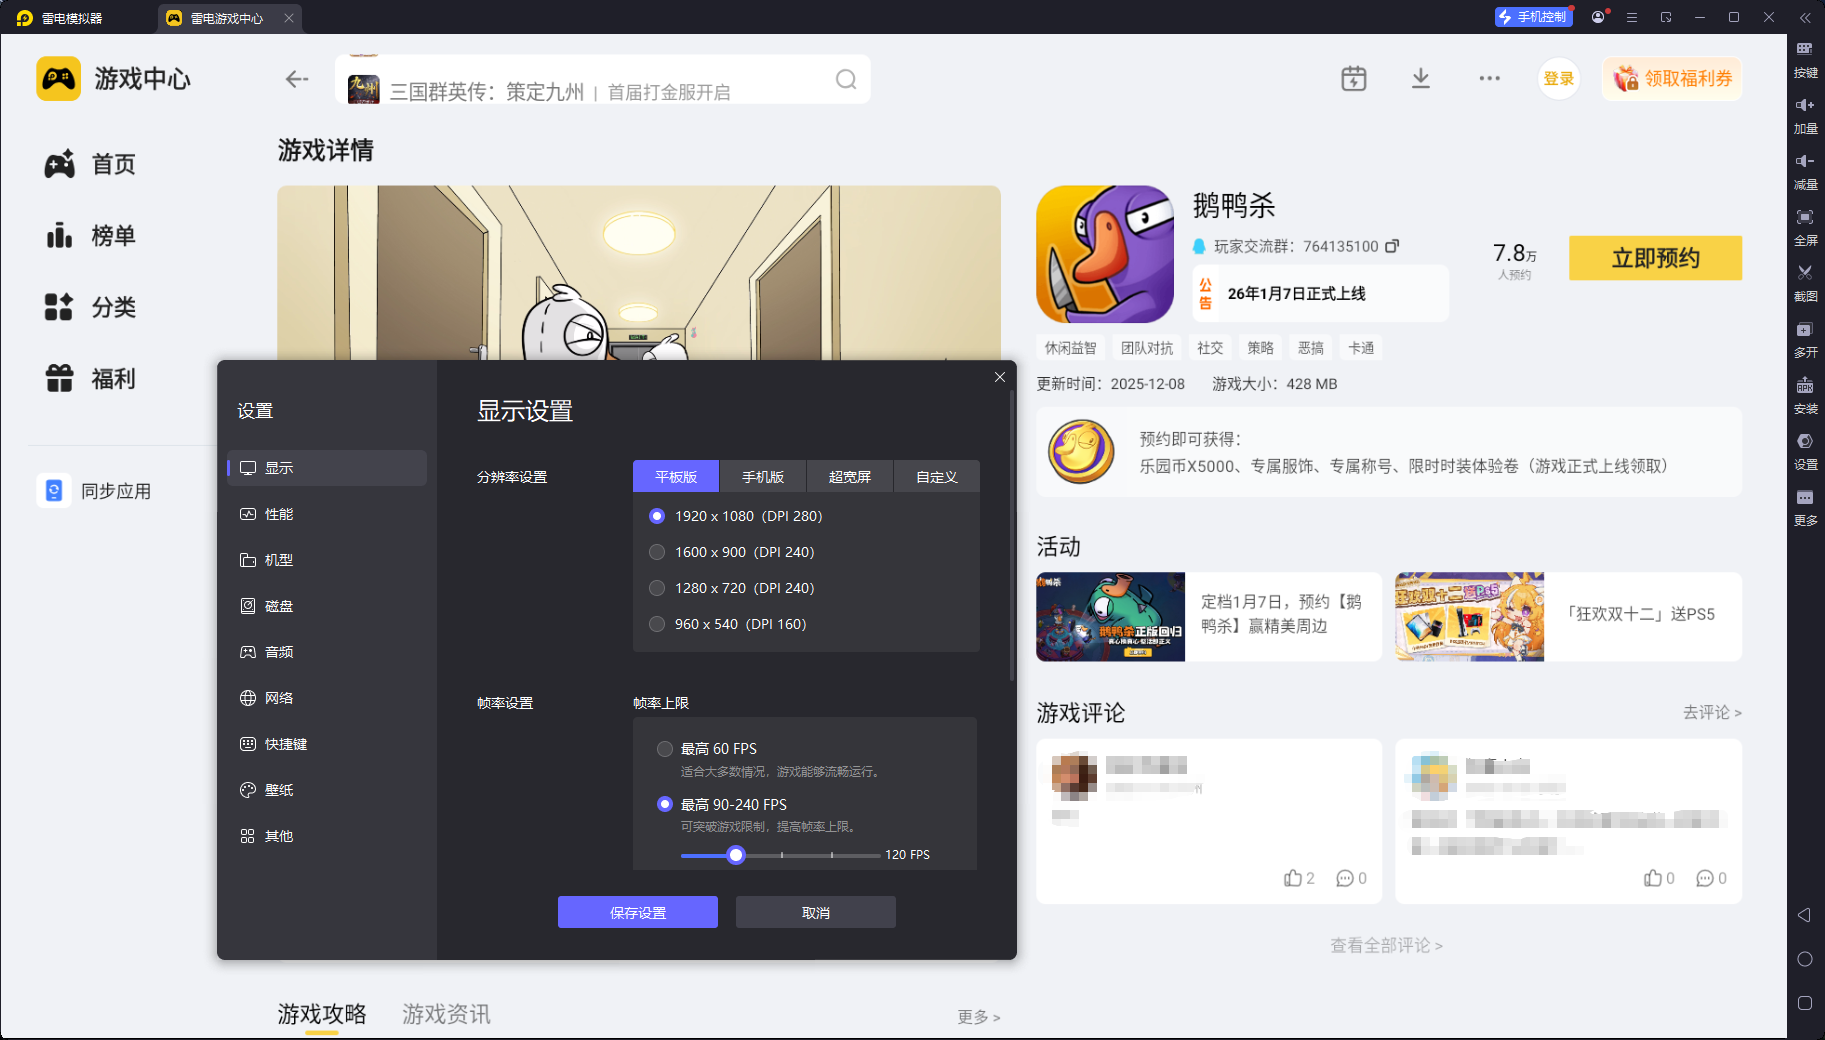Click the back arrow in Game Center

[297, 79]
